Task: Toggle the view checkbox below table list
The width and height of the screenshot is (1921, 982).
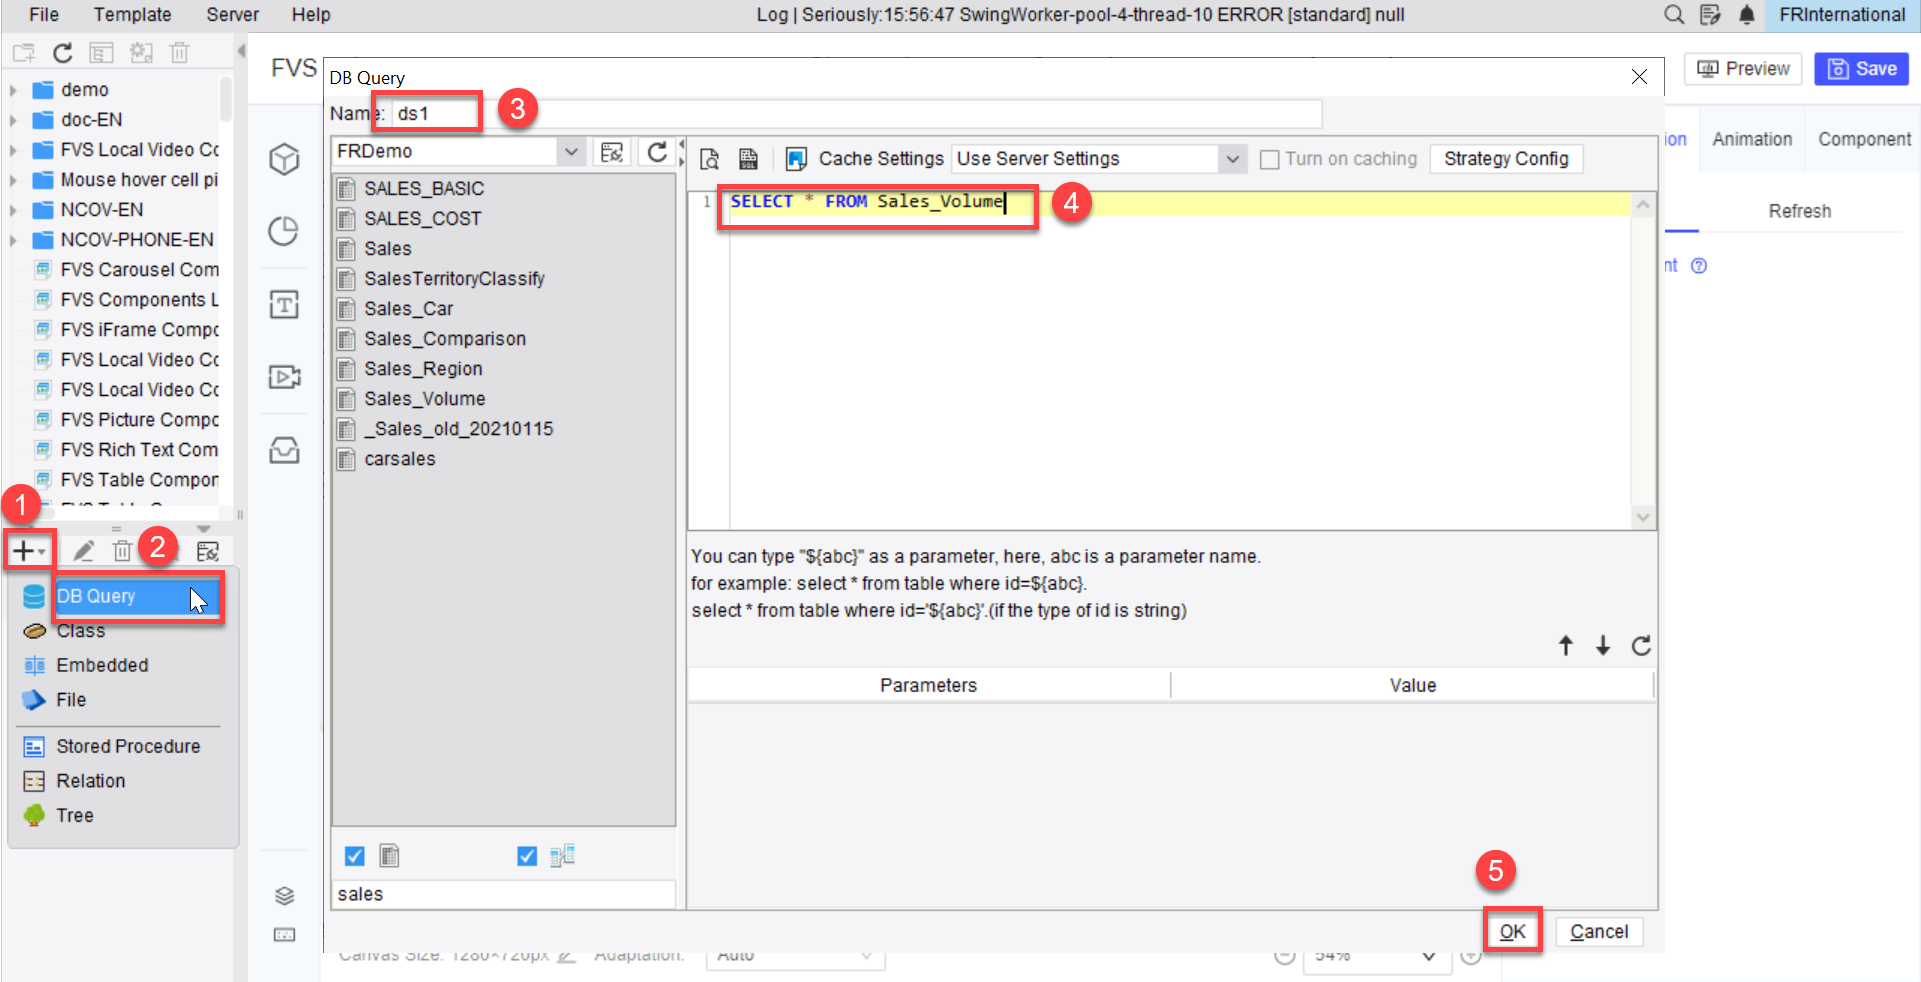Action: tap(527, 856)
